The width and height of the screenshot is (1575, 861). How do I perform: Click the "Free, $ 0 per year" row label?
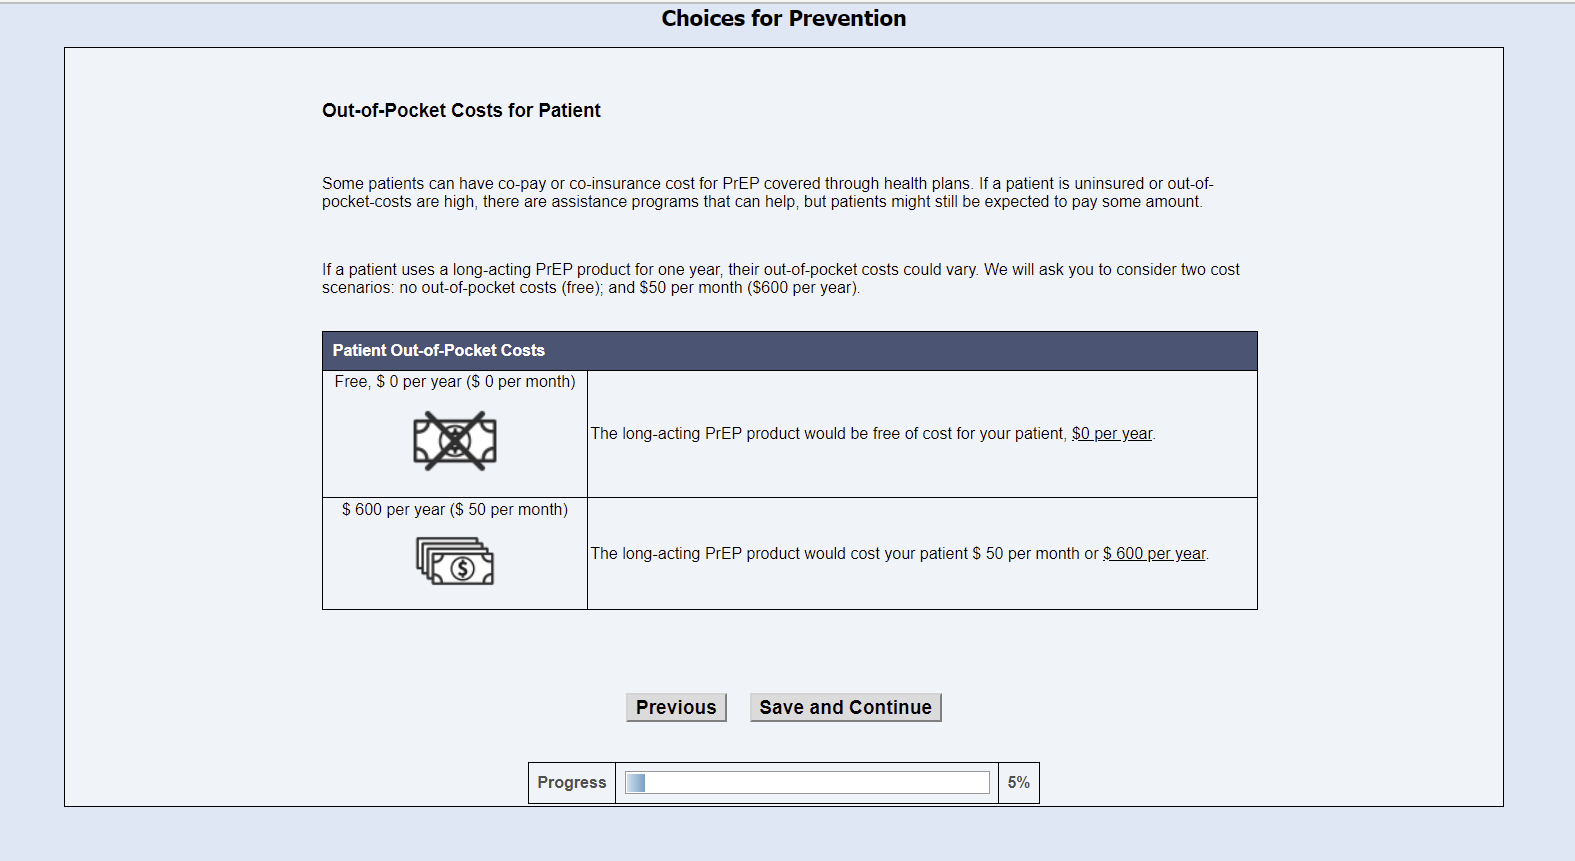click(455, 382)
